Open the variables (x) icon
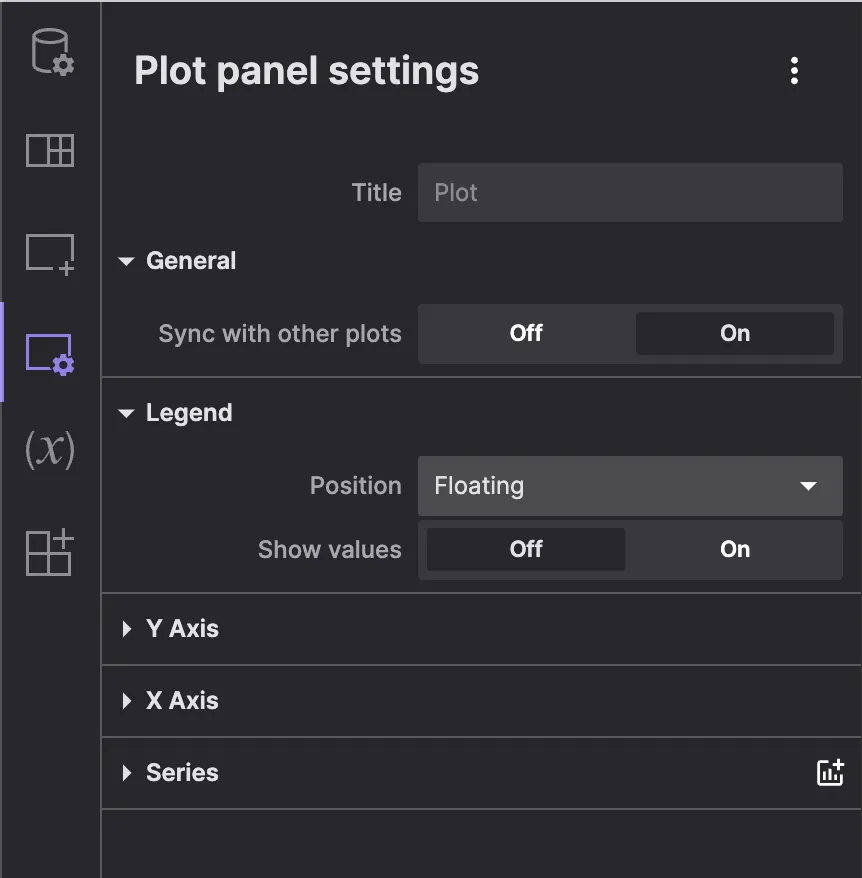Screen dimensions: 862x878 [x=50, y=450]
